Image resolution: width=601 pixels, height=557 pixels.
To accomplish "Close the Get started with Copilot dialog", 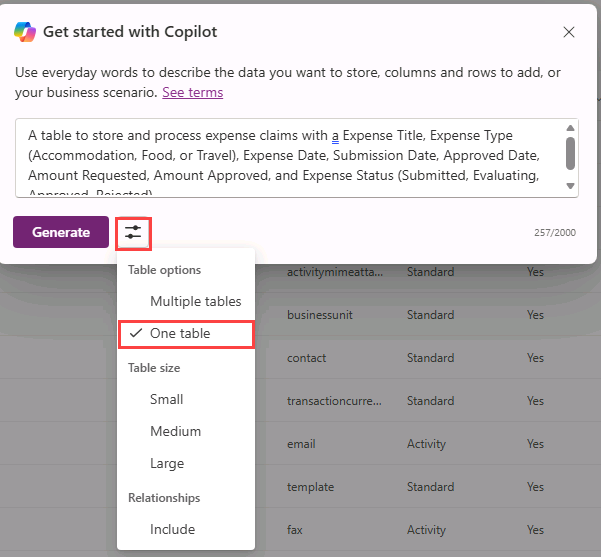I will (569, 32).
